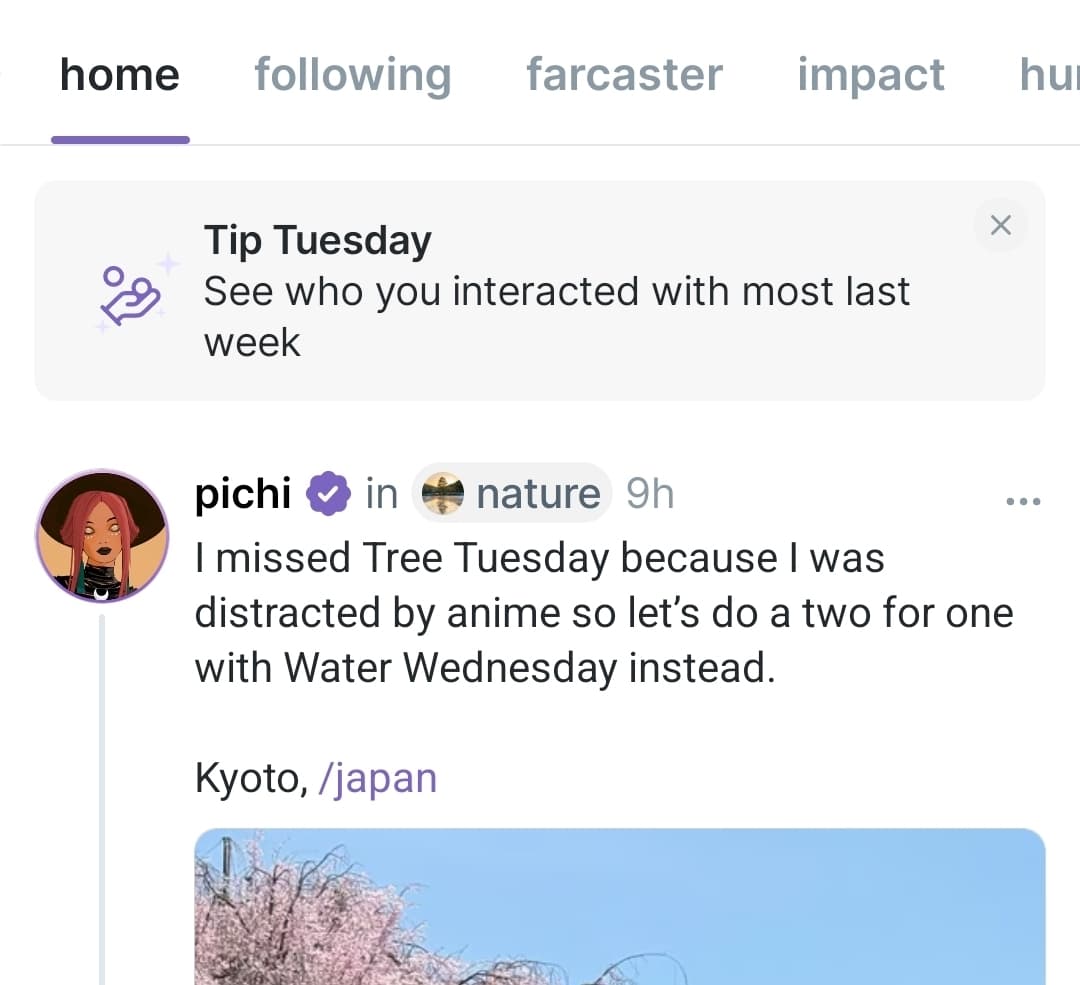The image size is (1080, 985).
Task: Open the three-dot options menu on pichi's cast
Action: point(1022,499)
